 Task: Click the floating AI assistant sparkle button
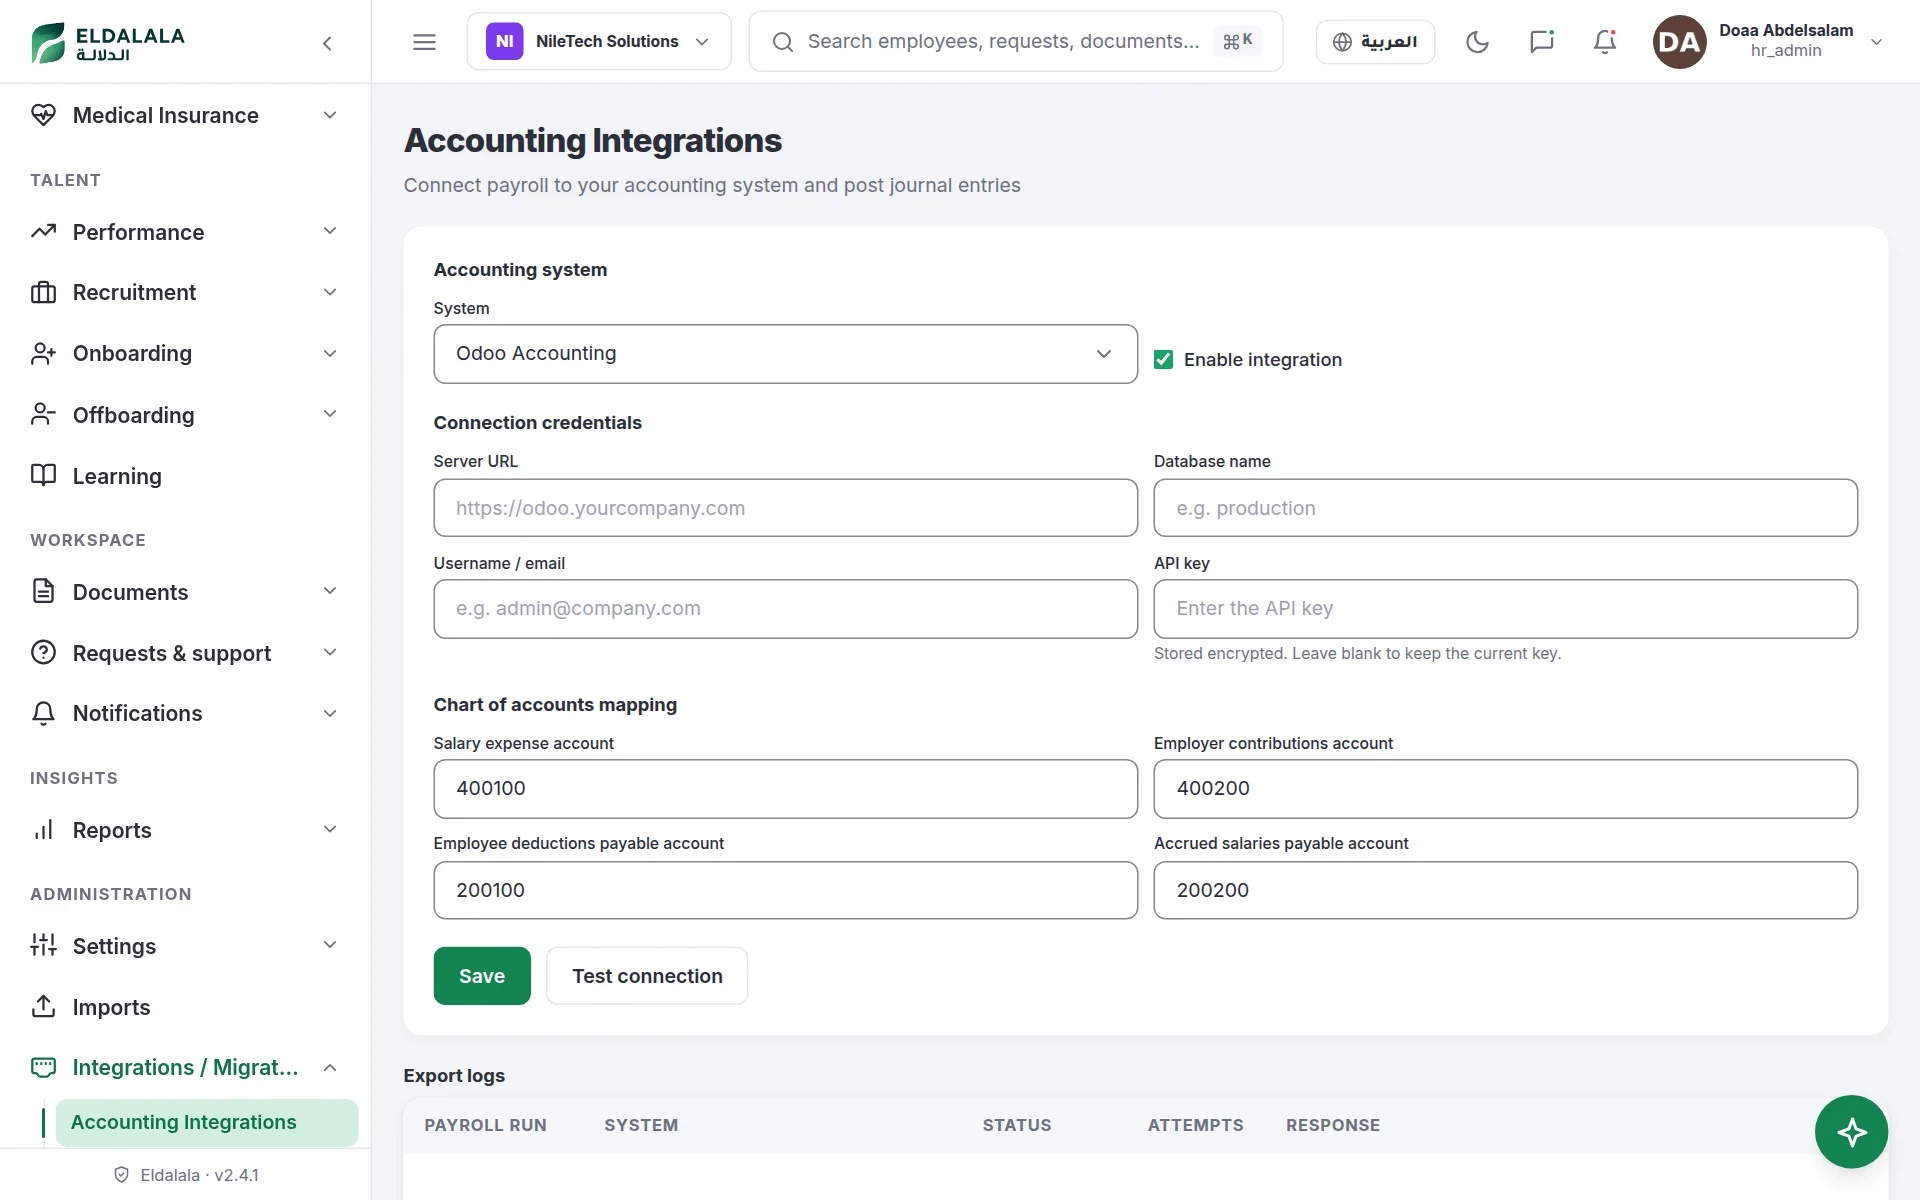(x=1851, y=1132)
